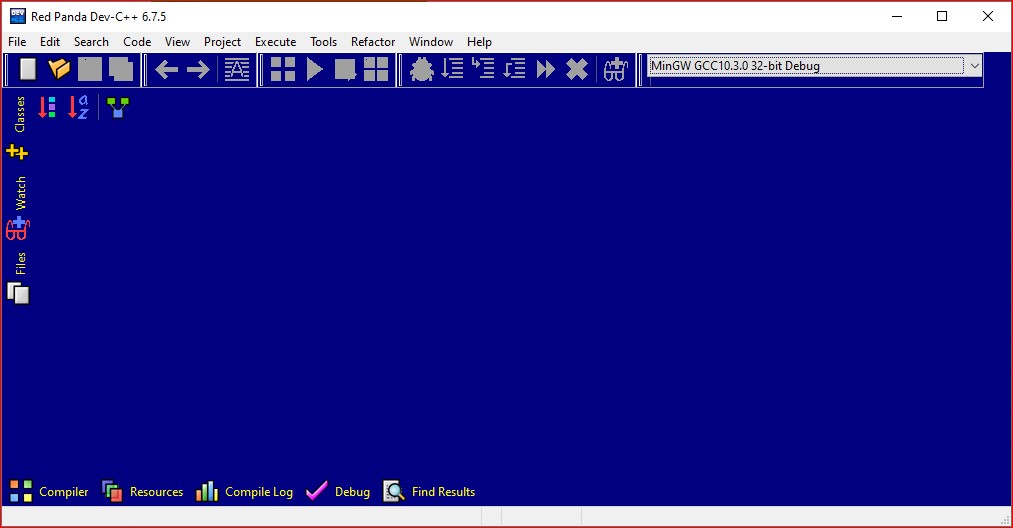The image size is (1013, 528).
Task: Open the Project menu
Action: (x=222, y=42)
